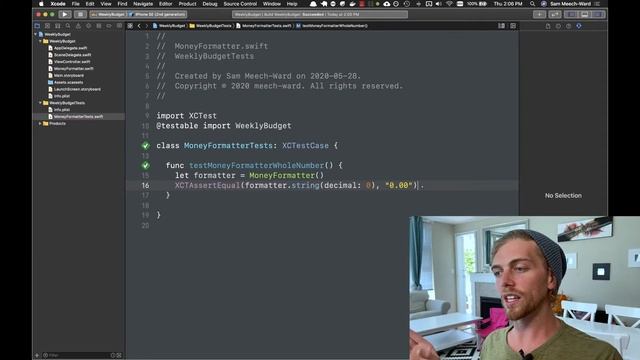The image size is (640, 360).
Task: Adjust editor options in the jump bar
Action: click(501, 26)
